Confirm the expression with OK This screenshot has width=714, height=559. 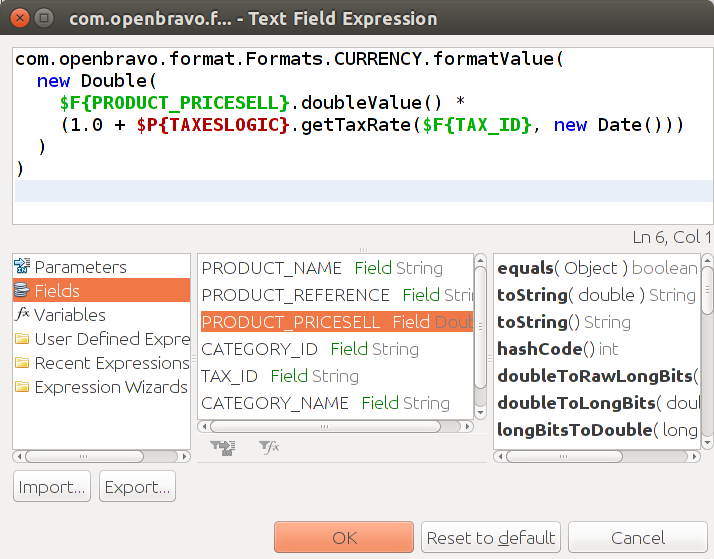tap(344, 538)
